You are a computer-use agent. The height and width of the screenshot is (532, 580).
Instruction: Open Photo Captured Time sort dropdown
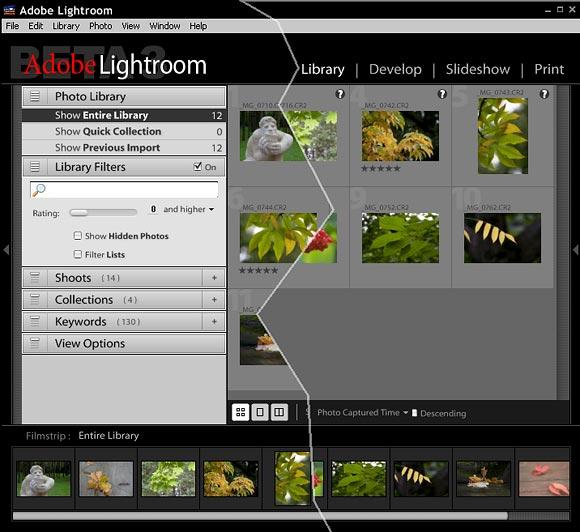pyautogui.click(x=362, y=413)
